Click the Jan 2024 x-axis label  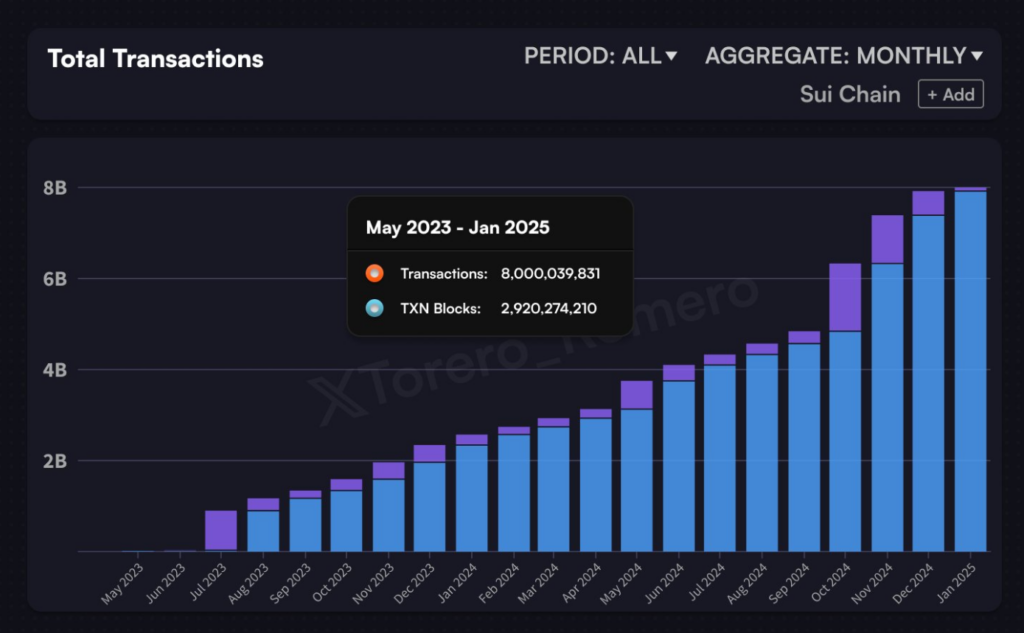[x=457, y=583]
